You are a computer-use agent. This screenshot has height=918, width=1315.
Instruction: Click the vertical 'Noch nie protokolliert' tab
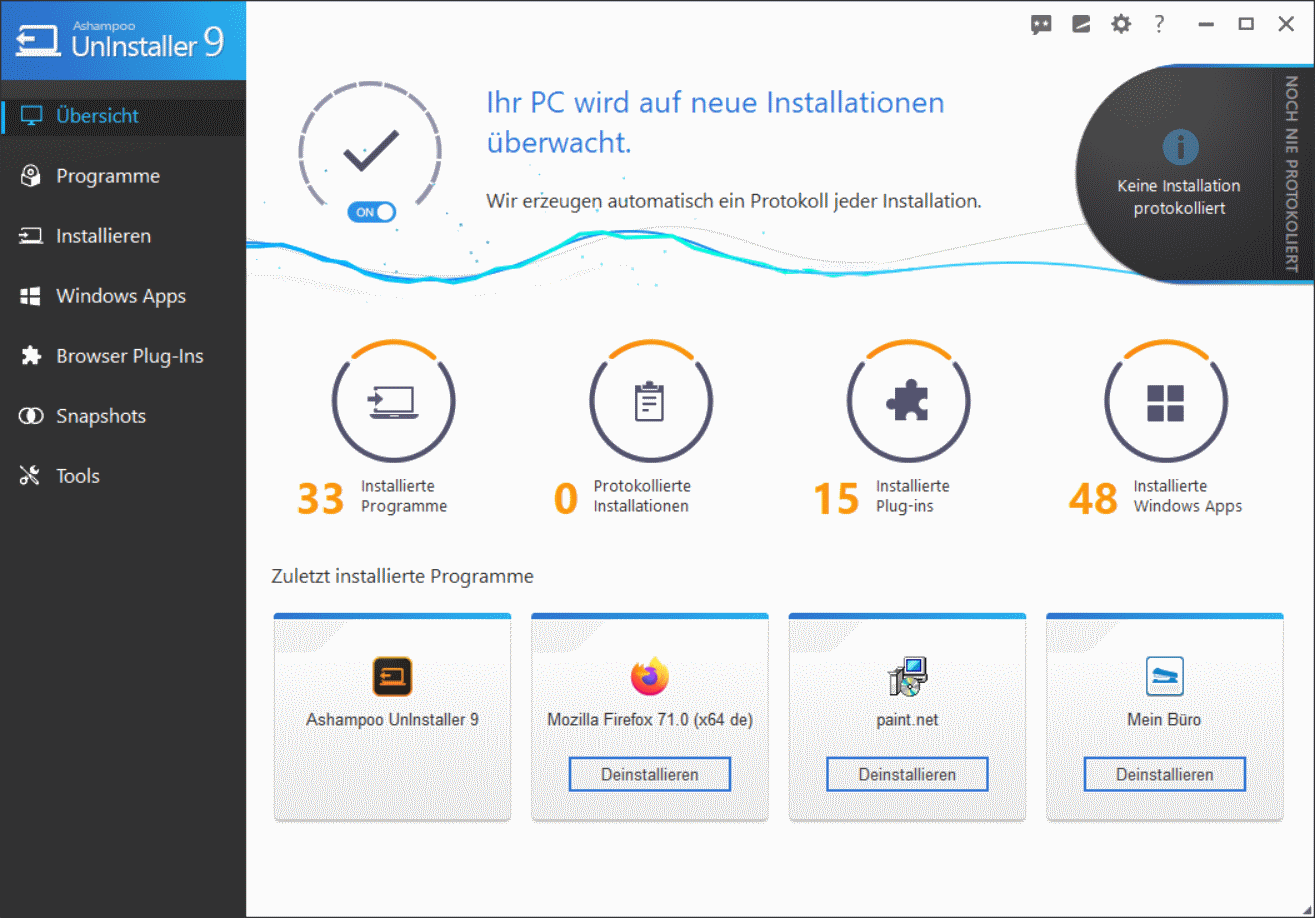[1291, 174]
